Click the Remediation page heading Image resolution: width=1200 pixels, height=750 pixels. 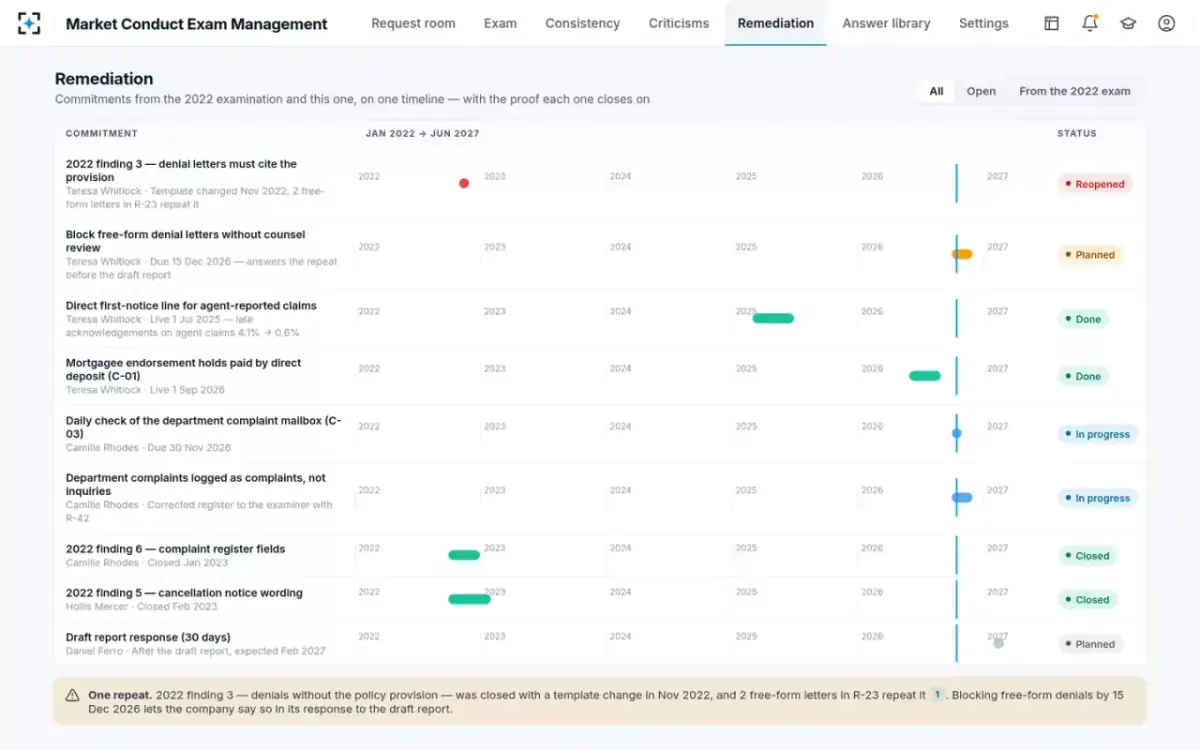coord(104,78)
